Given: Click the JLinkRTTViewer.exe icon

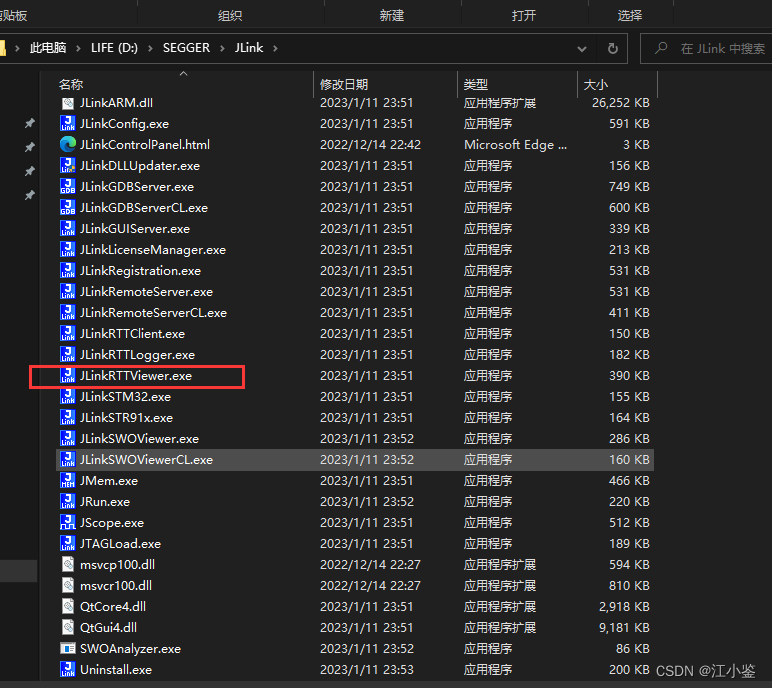Looking at the screenshot, I should (x=67, y=376).
